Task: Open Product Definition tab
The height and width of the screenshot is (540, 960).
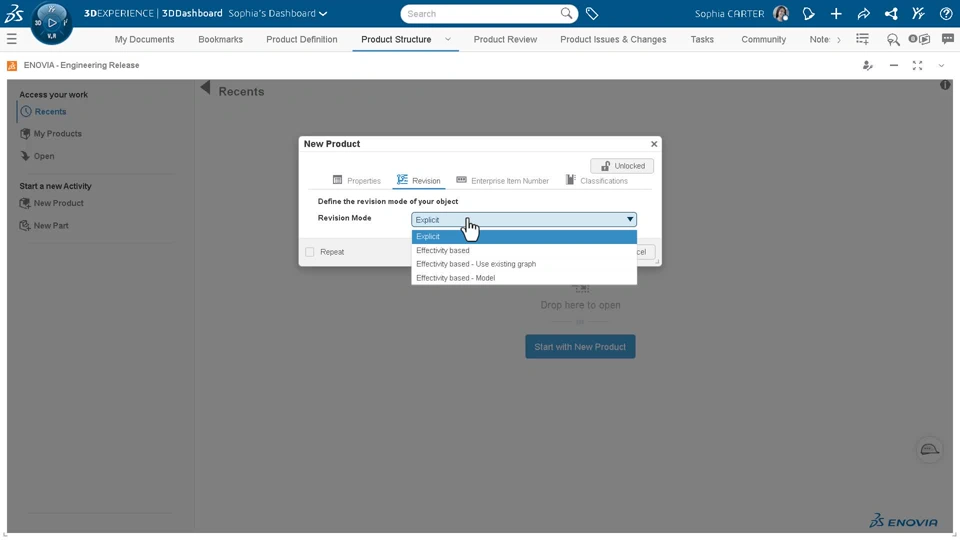Action: tap(302, 39)
